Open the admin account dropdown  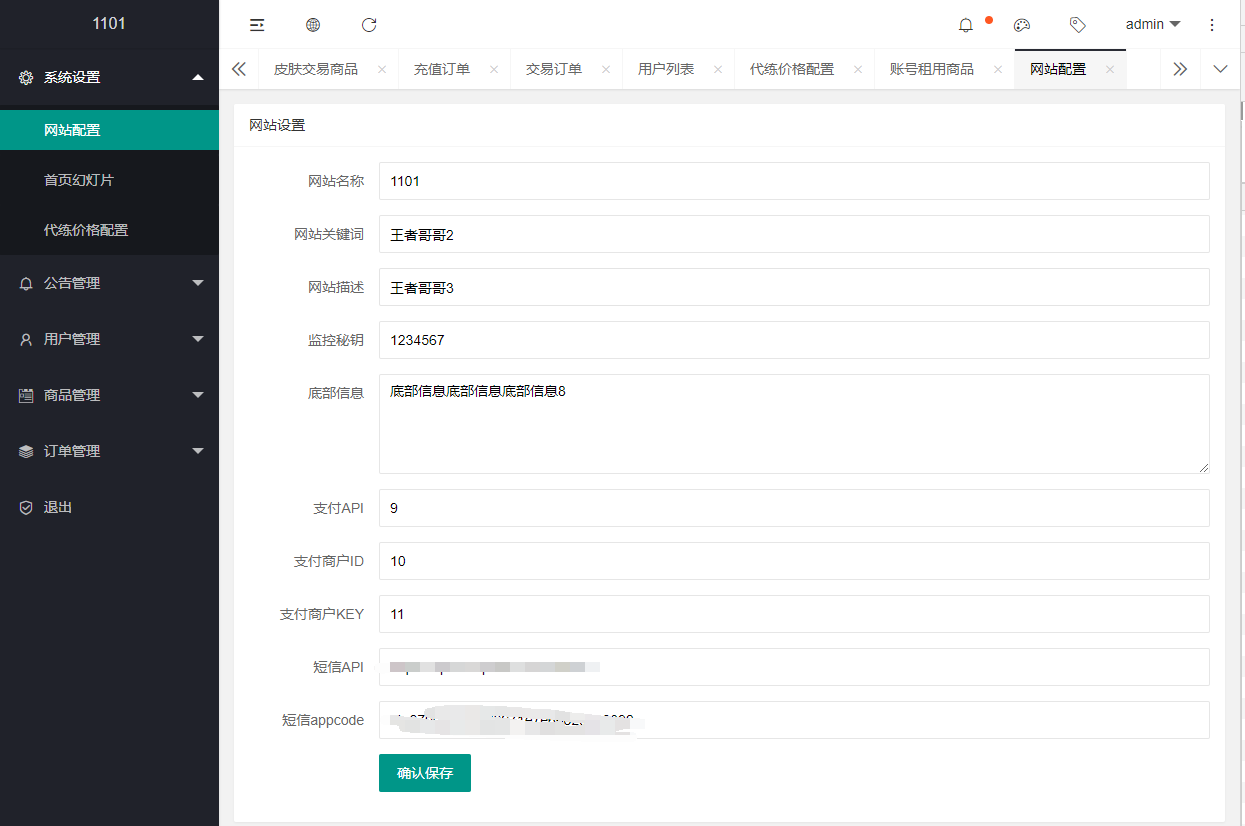(x=1151, y=24)
